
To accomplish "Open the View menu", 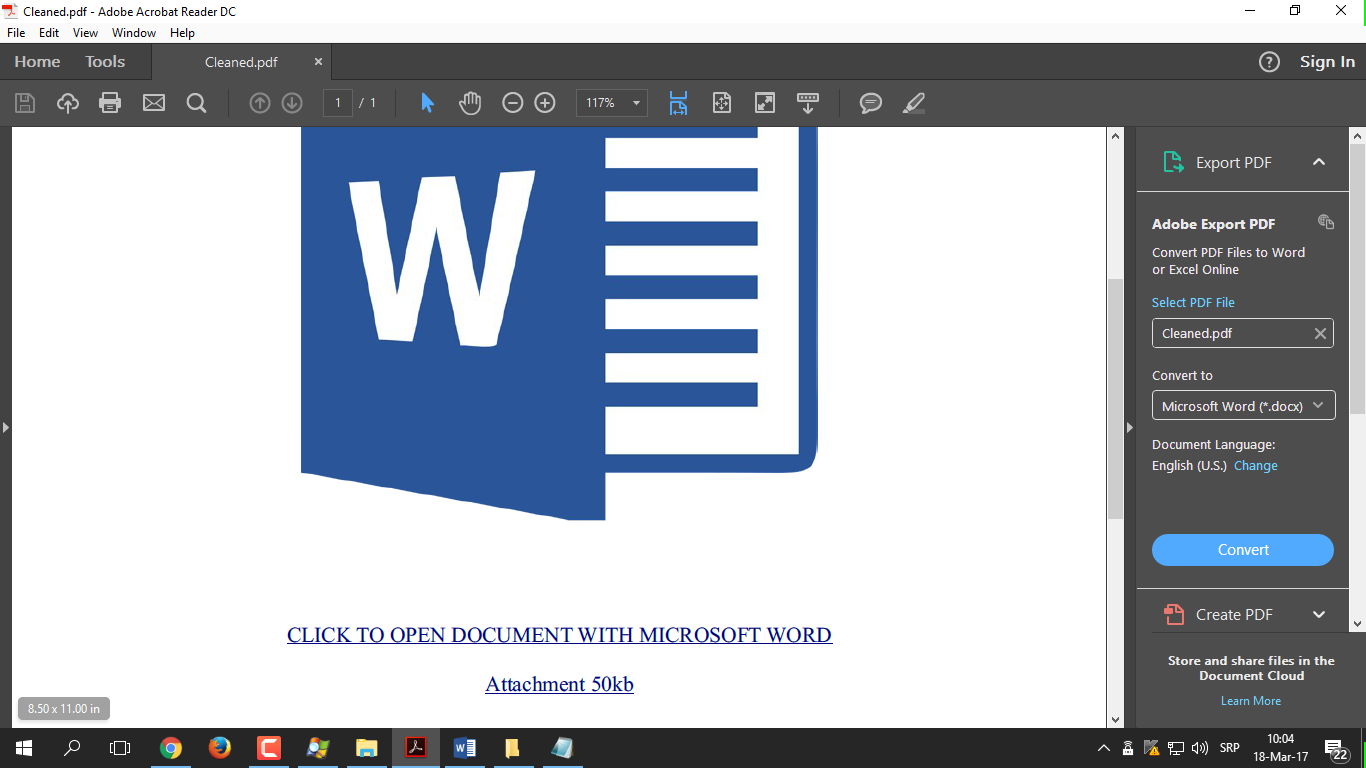I will [85, 33].
